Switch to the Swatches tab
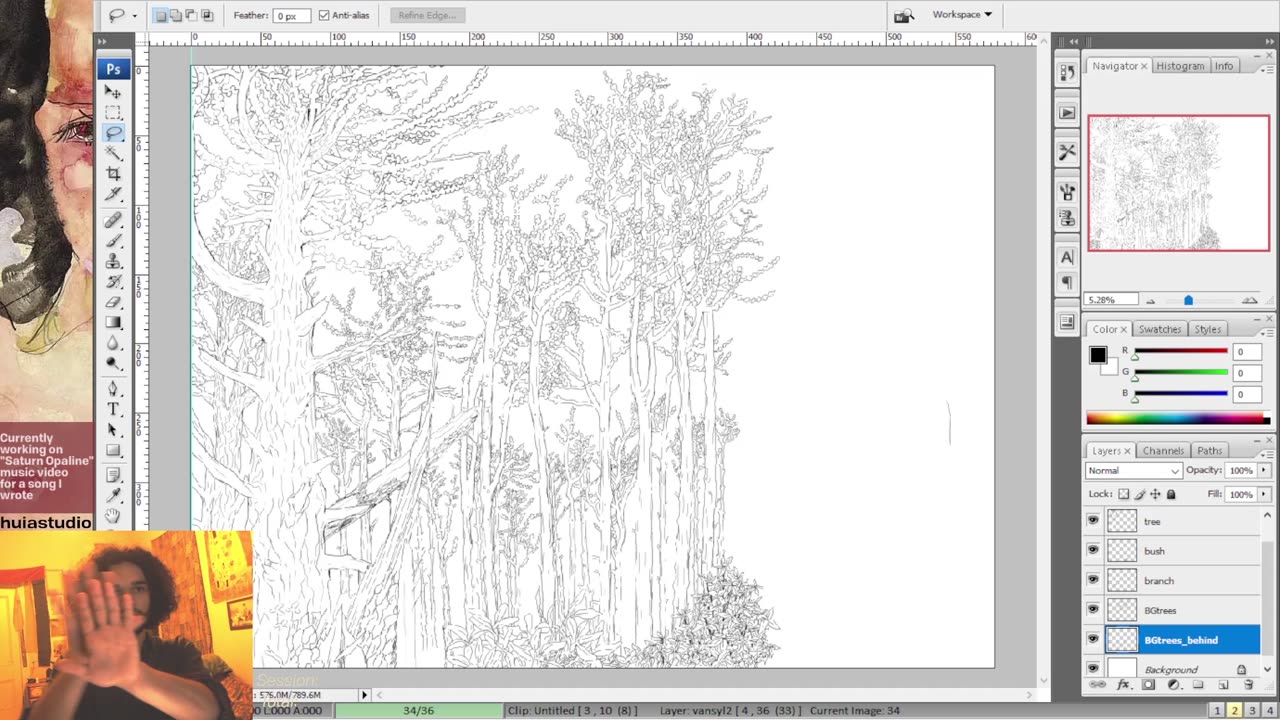 point(1160,329)
